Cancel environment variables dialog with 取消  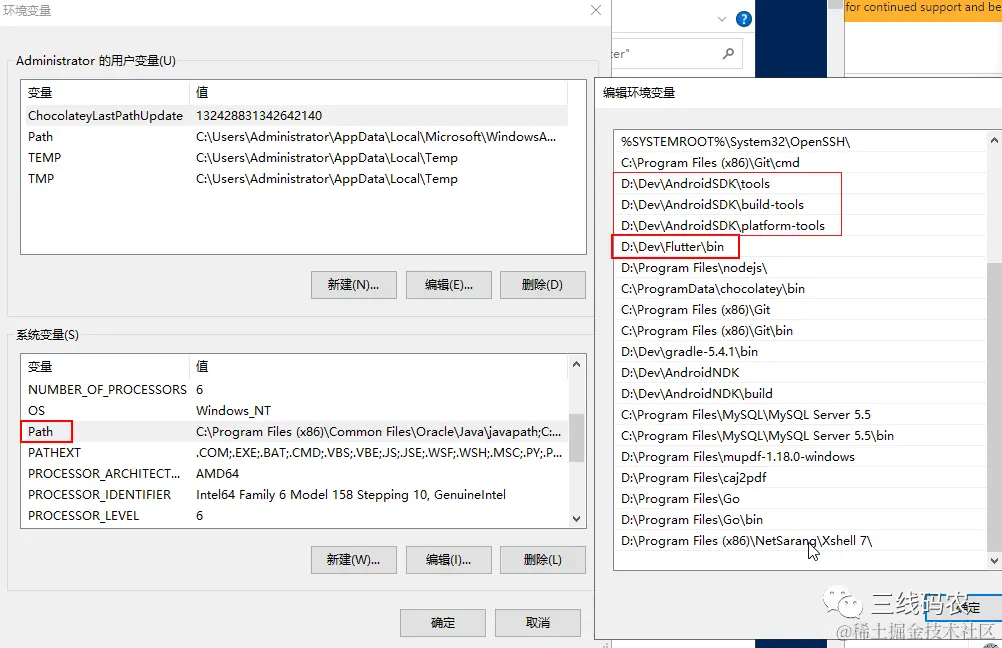coord(537,622)
